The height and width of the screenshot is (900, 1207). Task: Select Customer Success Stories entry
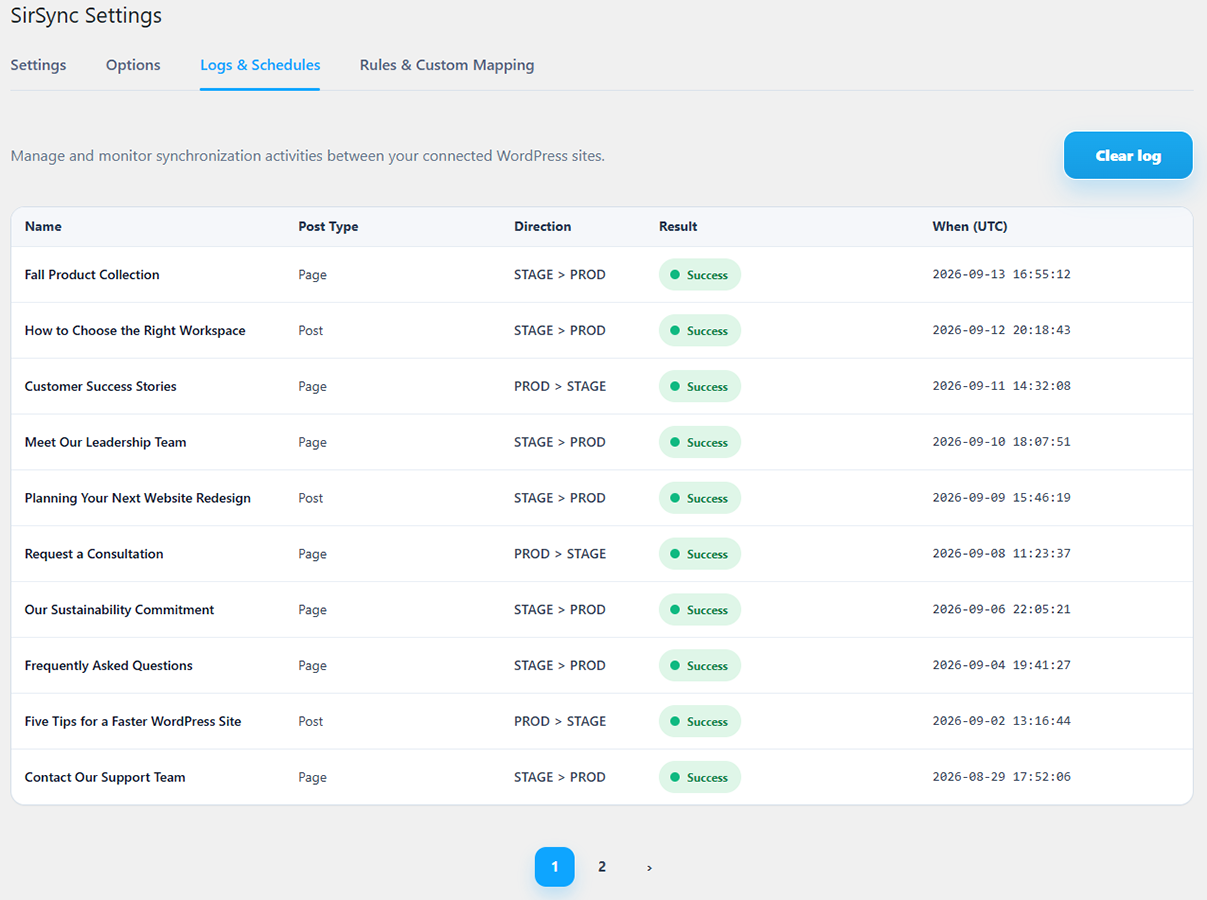(x=101, y=387)
